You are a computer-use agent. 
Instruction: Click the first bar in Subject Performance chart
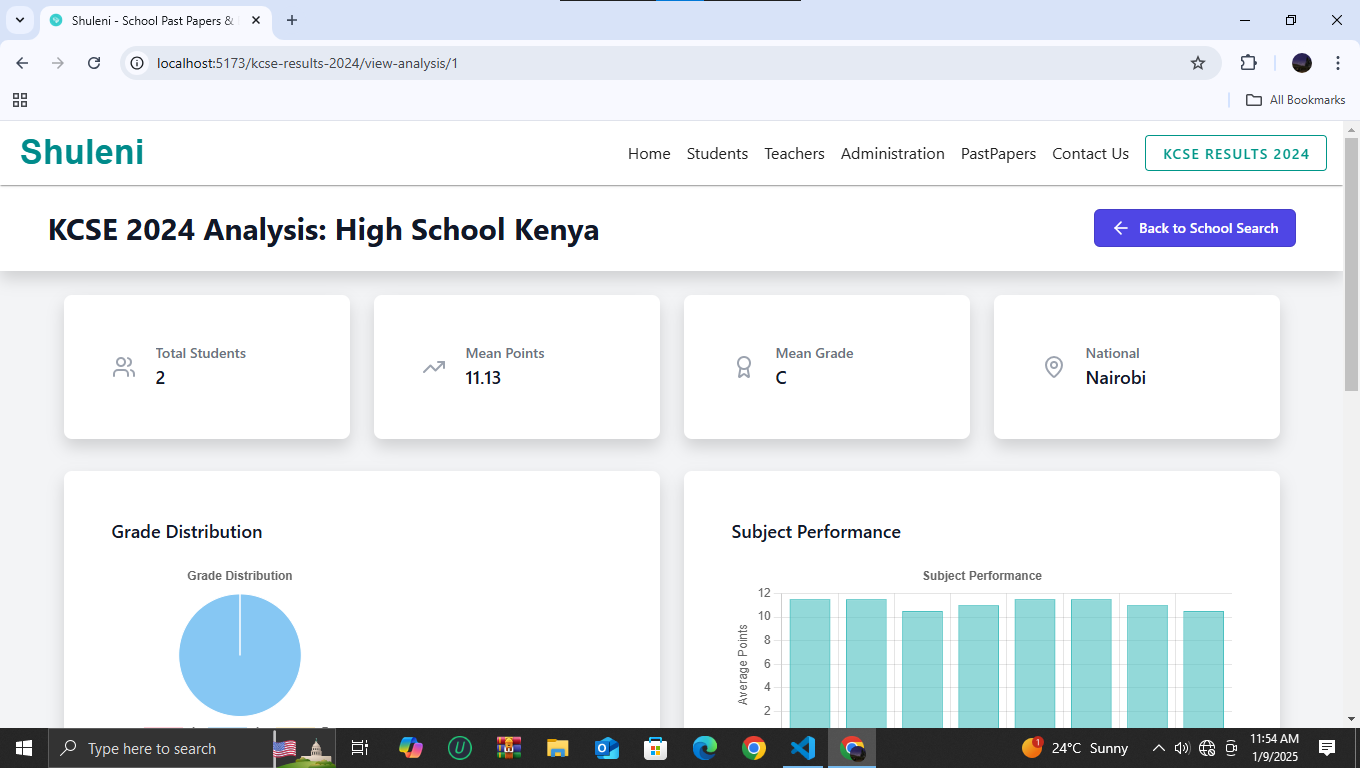coord(810,663)
